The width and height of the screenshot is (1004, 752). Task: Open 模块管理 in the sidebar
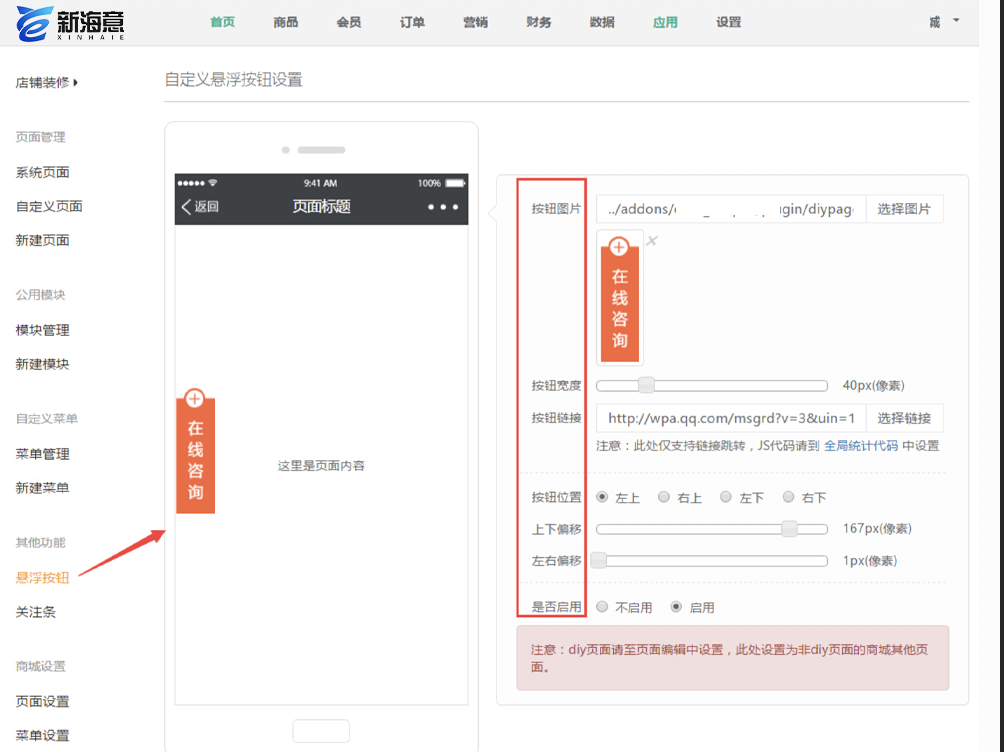[42, 330]
